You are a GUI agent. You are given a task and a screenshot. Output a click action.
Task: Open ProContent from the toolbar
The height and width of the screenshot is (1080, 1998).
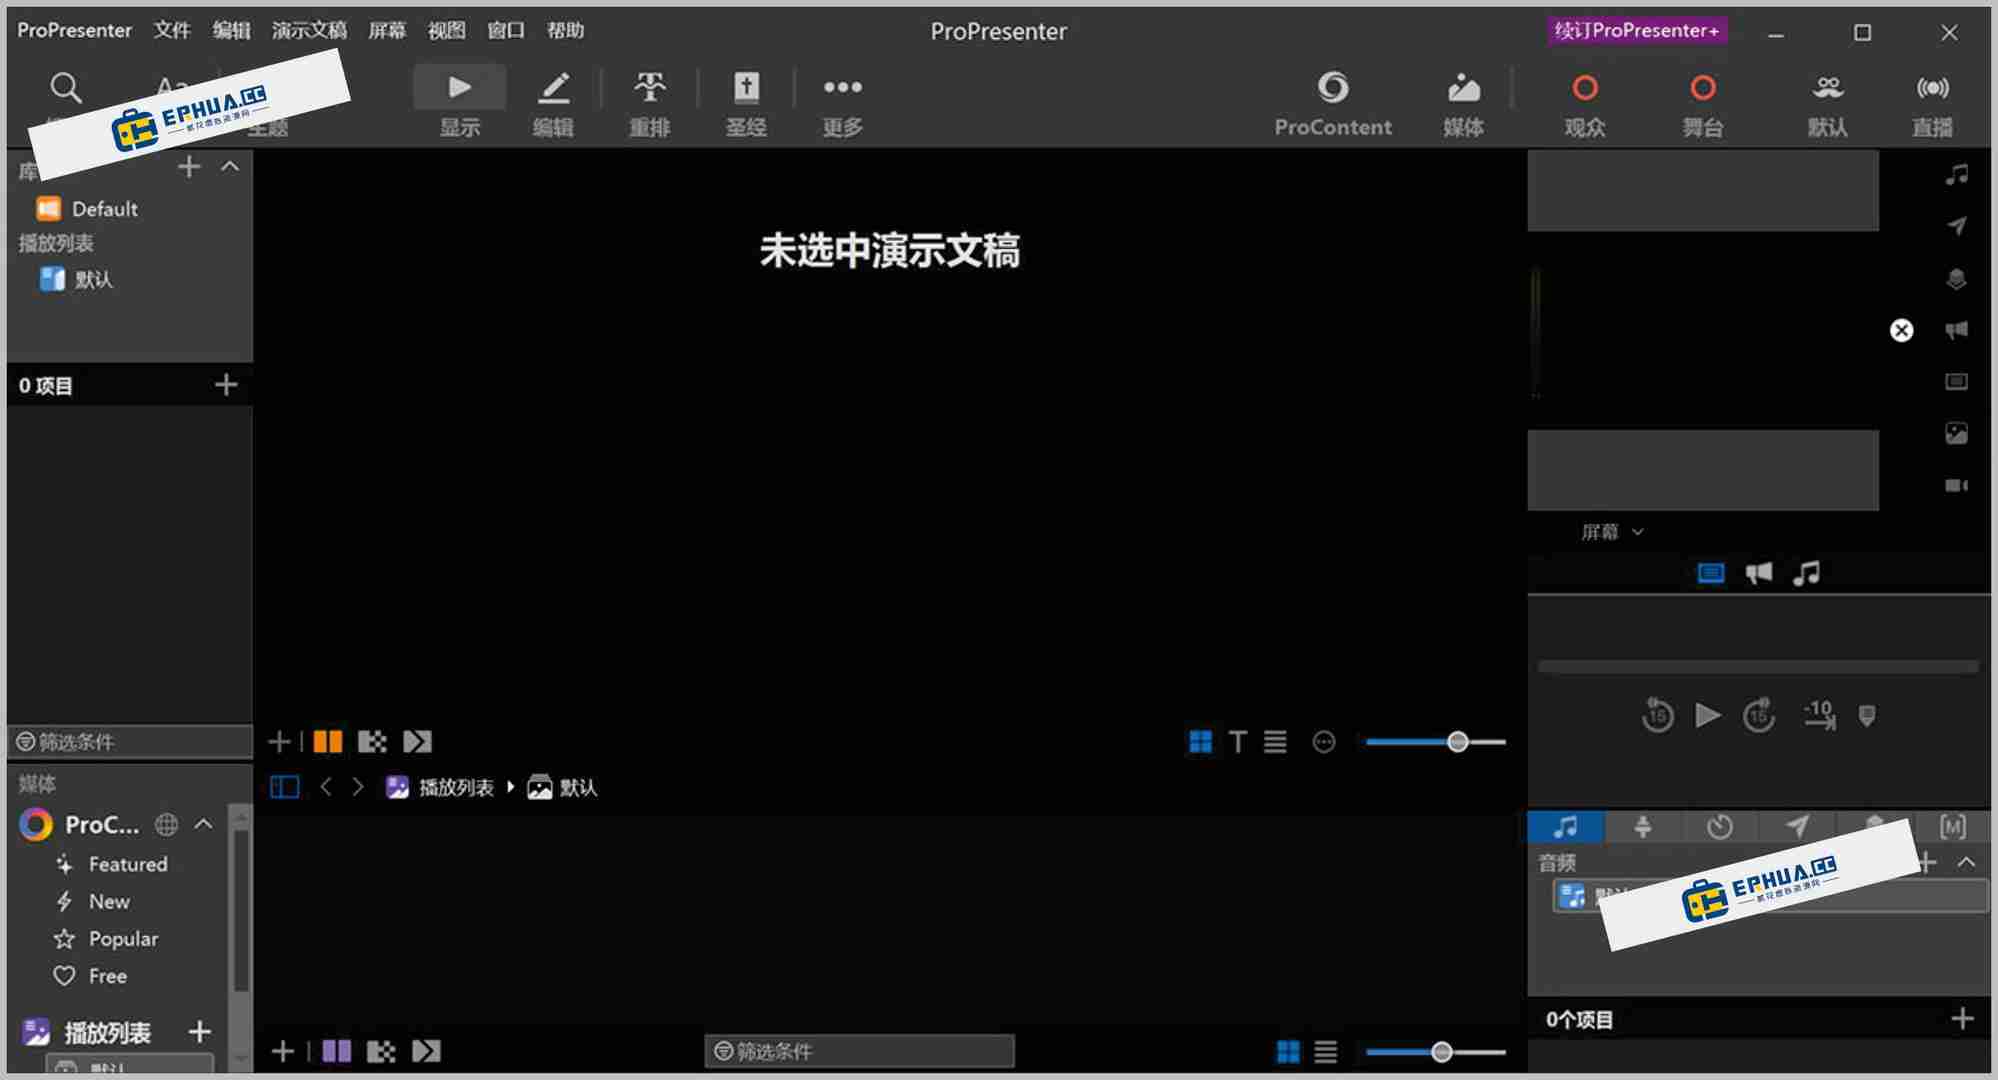(1333, 102)
